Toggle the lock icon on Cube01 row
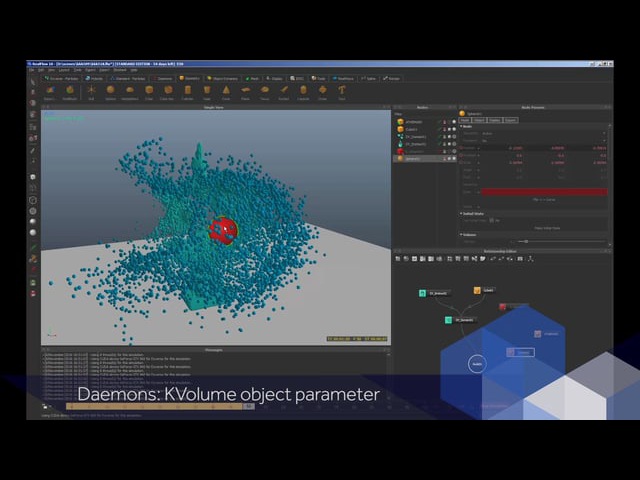This screenshot has width=640, height=480. pyautogui.click(x=444, y=129)
